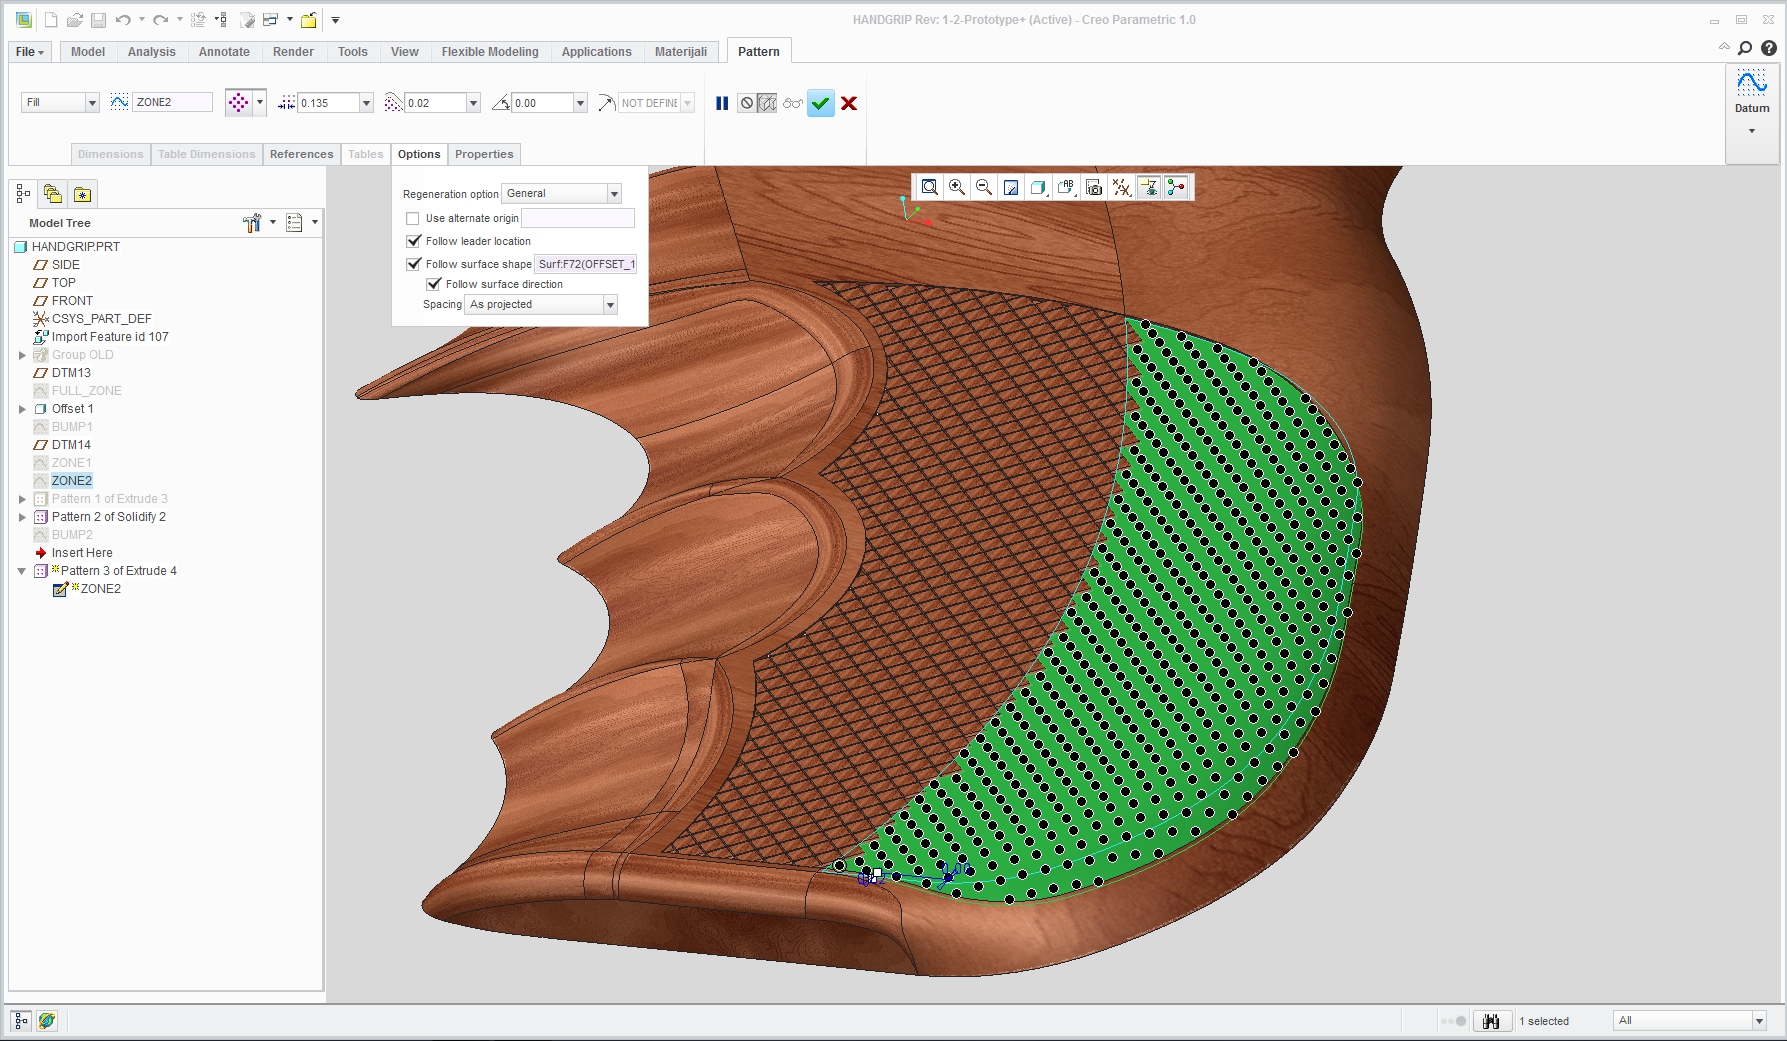Click the No Preview circle icon
Image resolution: width=1787 pixels, height=1041 pixels.
[746, 103]
